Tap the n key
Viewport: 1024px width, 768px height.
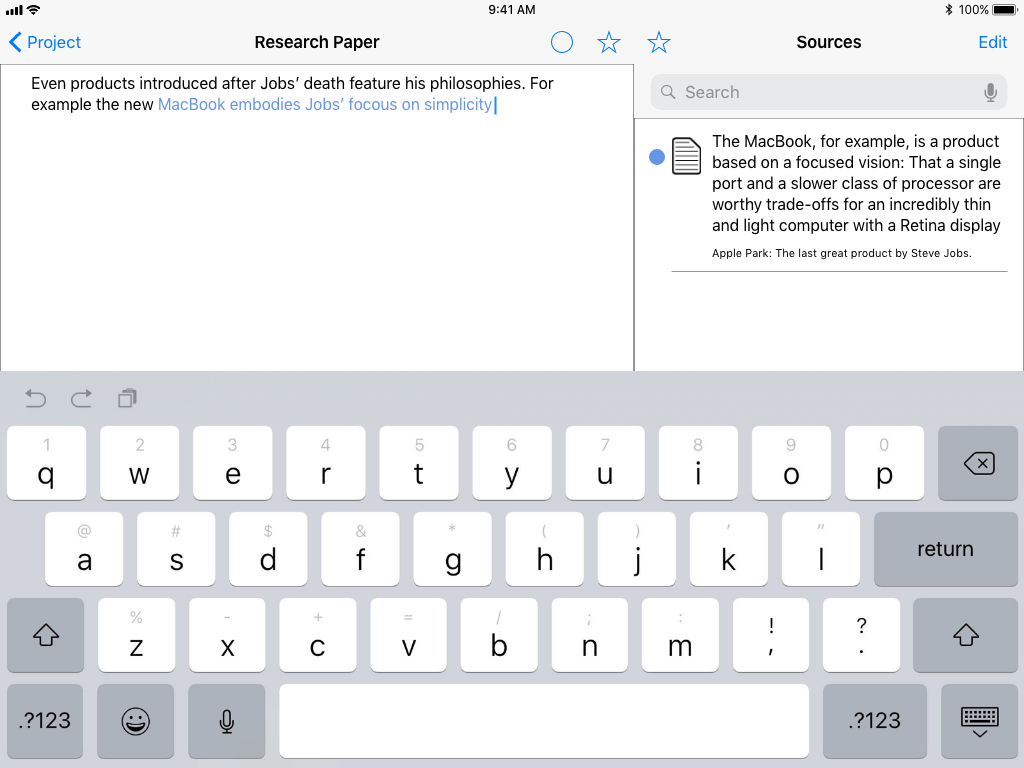pyautogui.click(x=590, y=635)
